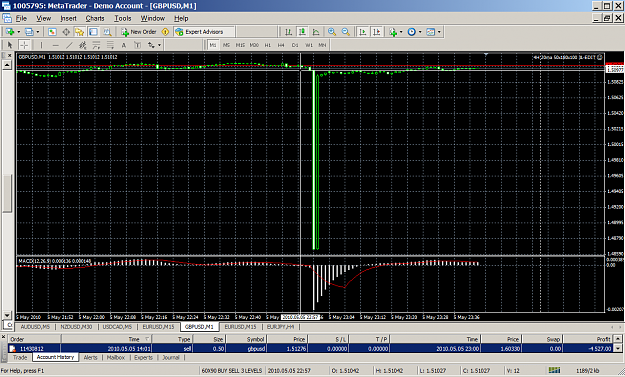
Task: Open MetaEditor via yellow diamond icon
Action: tap(165, 32)
